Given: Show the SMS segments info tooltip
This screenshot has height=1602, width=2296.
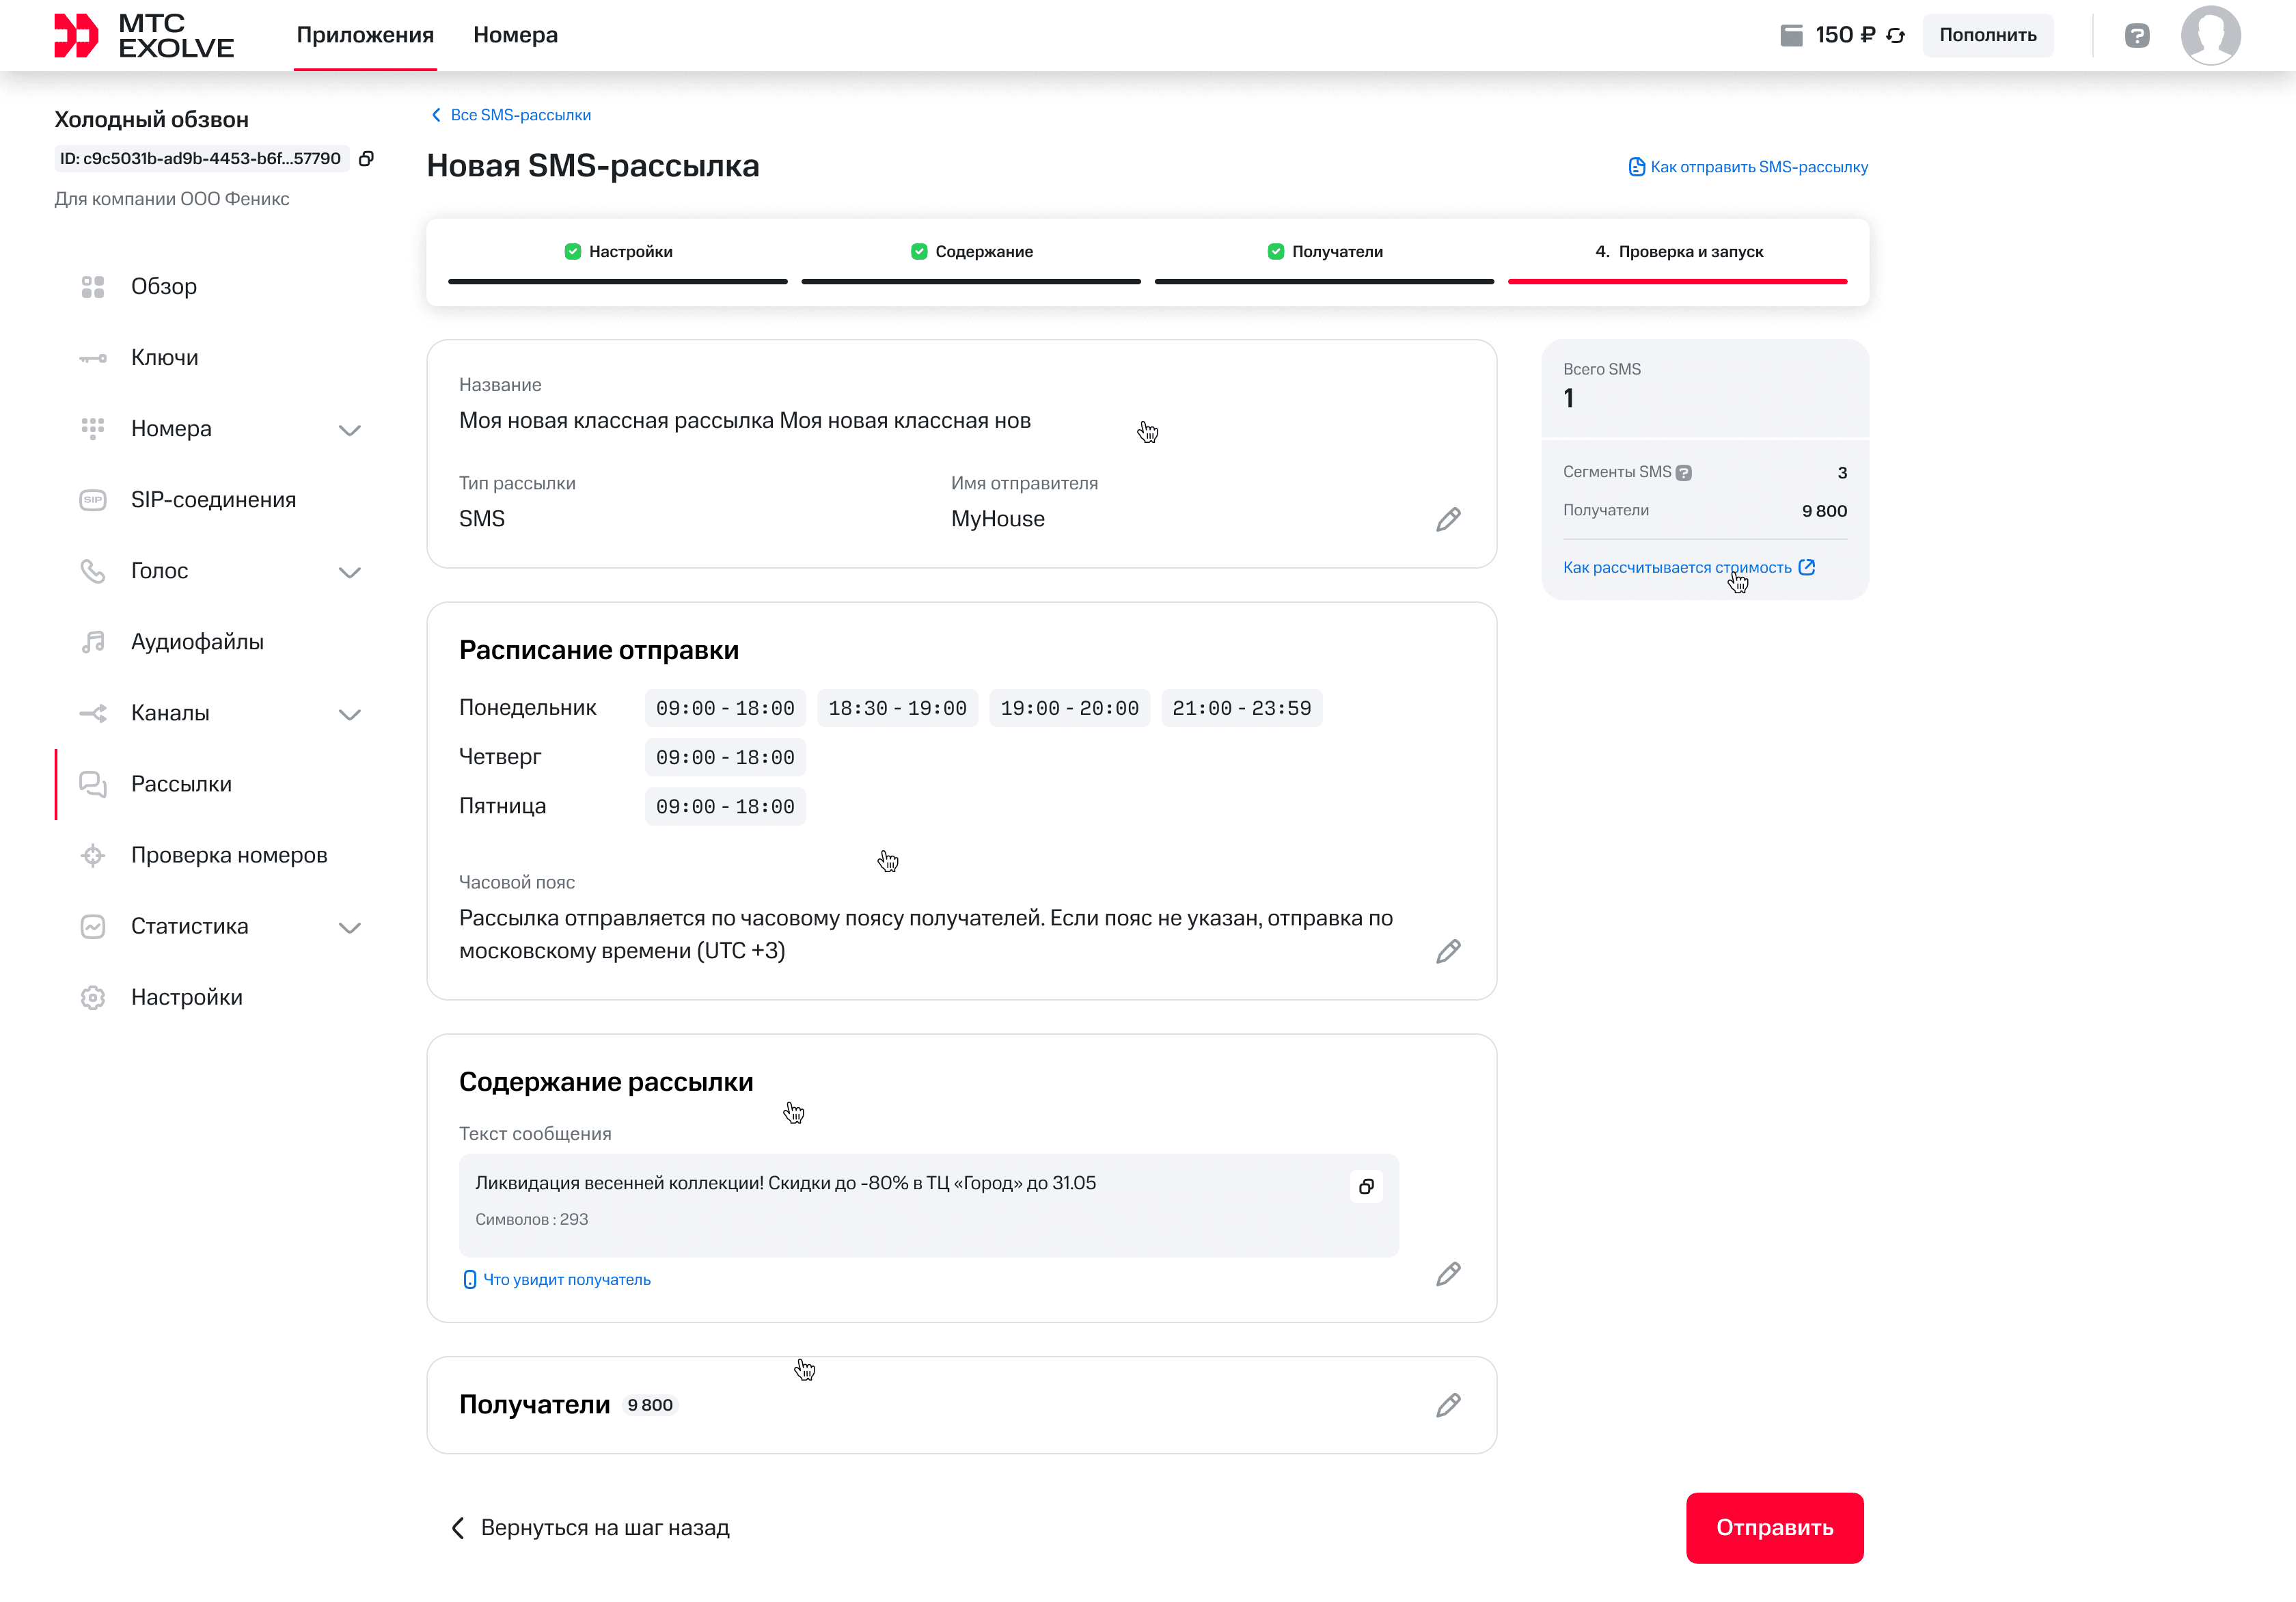Looking at the screenshot, I should (1684, 473).
